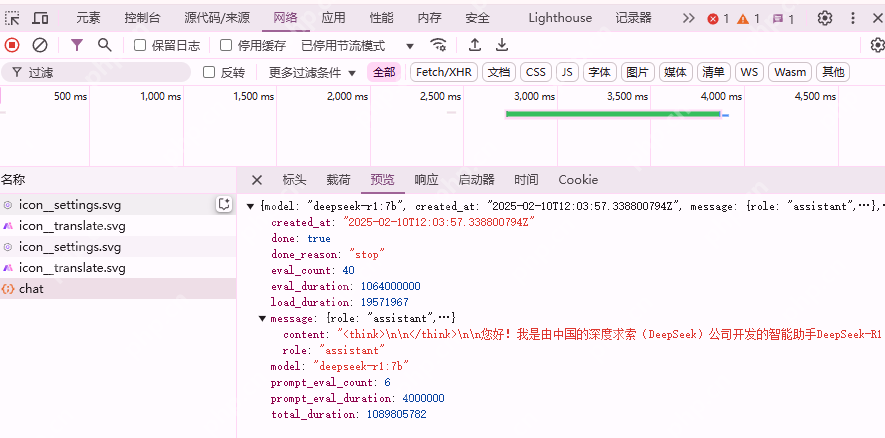
Task: Open the Lighthouse panel tab
Action: tap(560, 18)
